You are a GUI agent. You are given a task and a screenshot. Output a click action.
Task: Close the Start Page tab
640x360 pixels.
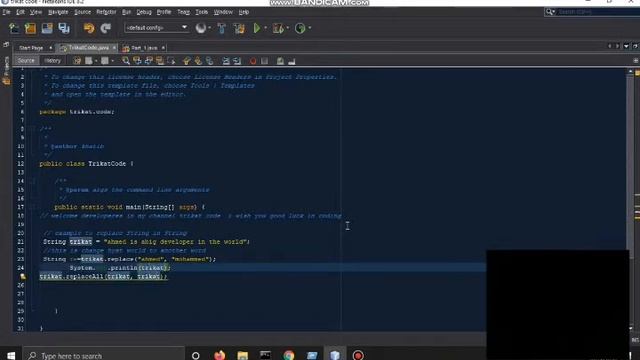point(51,48)
